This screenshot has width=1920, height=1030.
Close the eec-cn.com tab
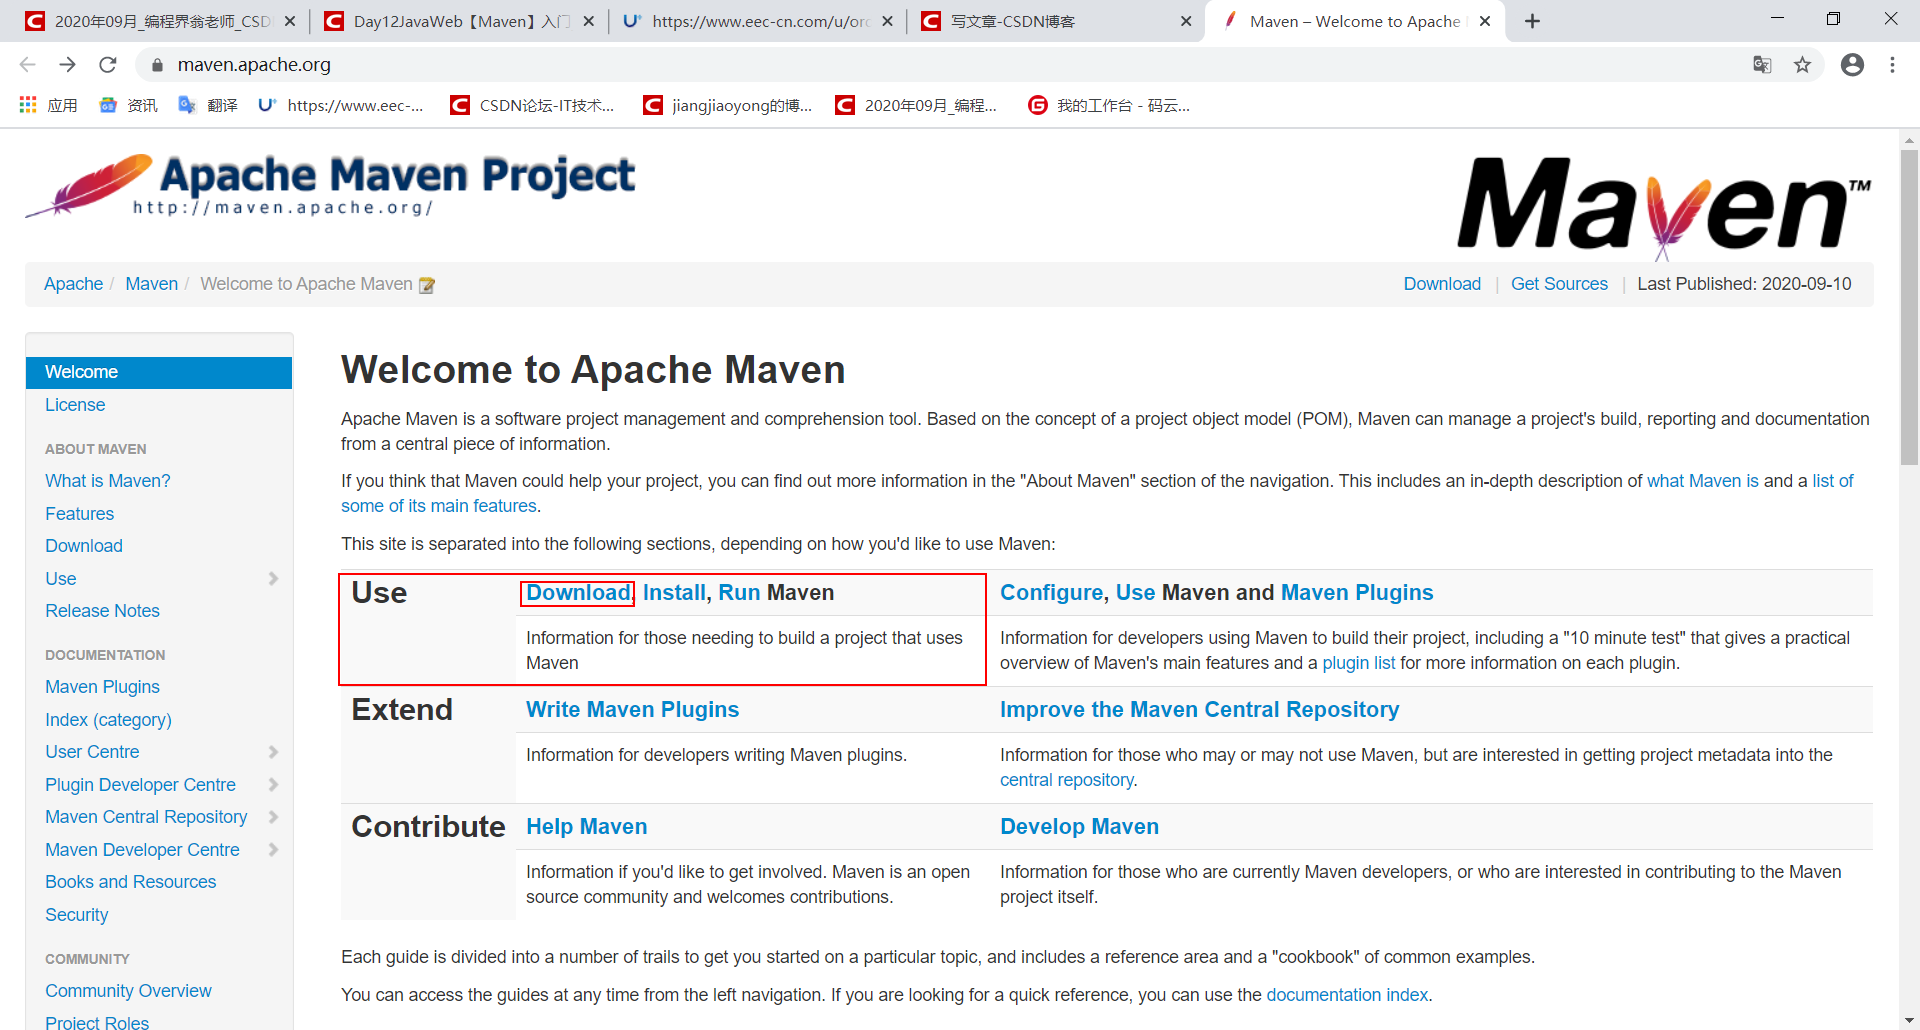887,21
